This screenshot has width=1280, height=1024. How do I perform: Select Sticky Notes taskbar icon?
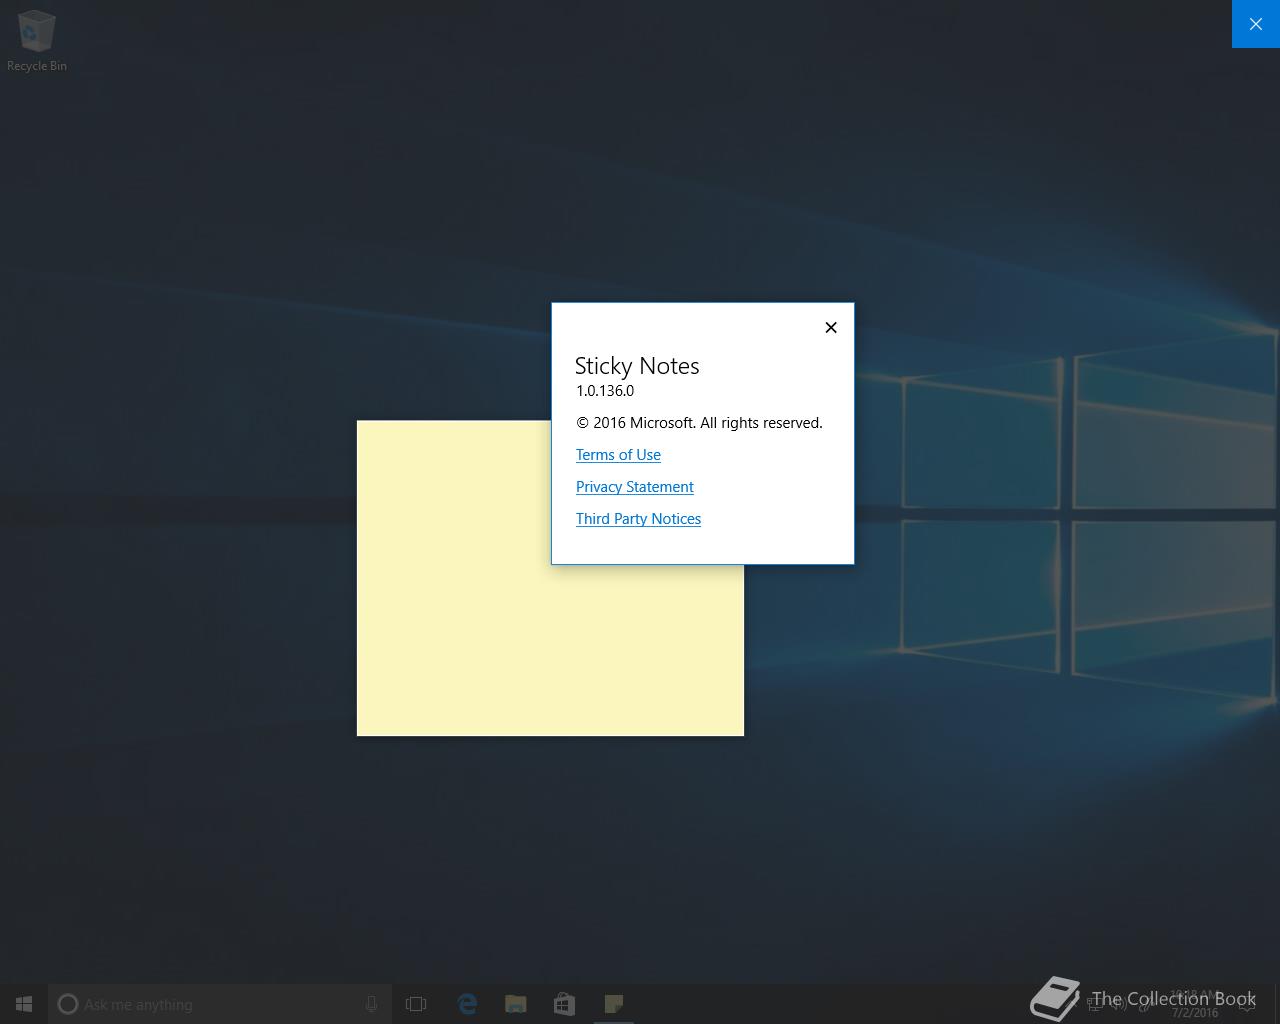(613, 1004)
